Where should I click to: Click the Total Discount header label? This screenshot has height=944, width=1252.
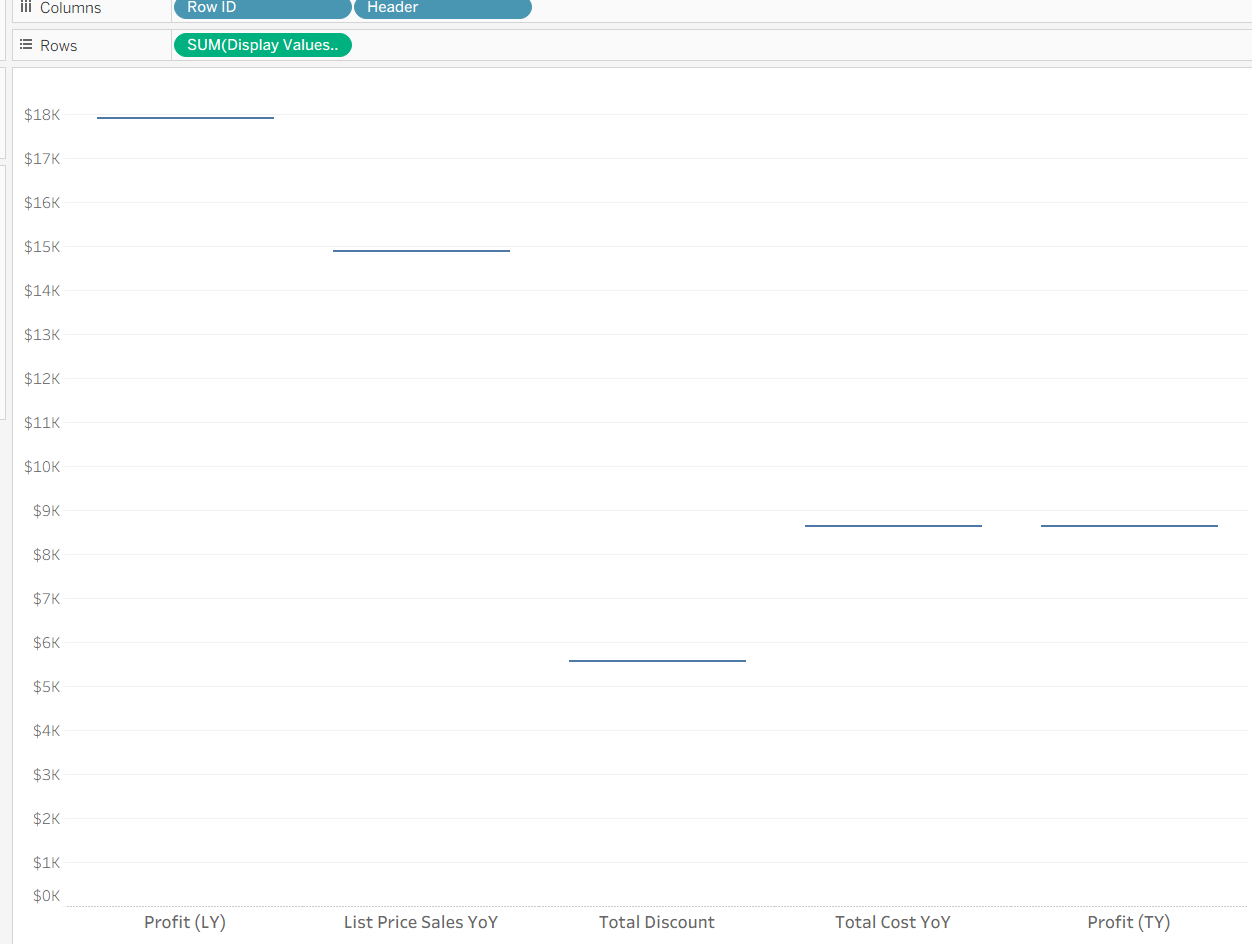click(657, 922)
